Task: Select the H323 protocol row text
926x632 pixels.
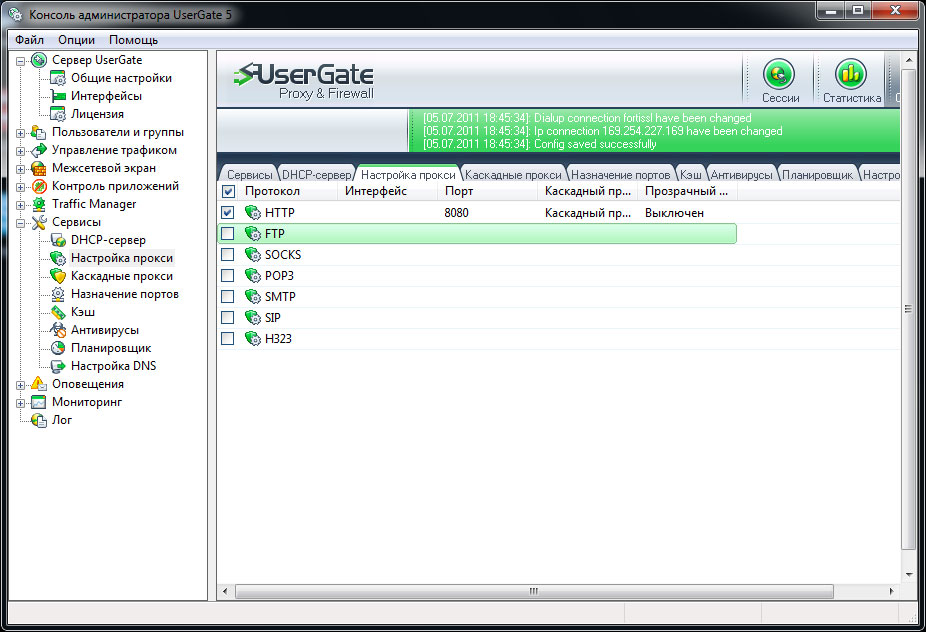Action: (x=278, y=339)
